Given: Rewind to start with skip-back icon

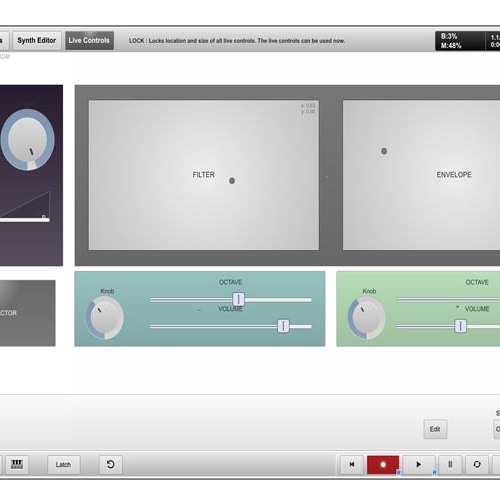Looking at the screenshot, I should [x=352, y=464].
